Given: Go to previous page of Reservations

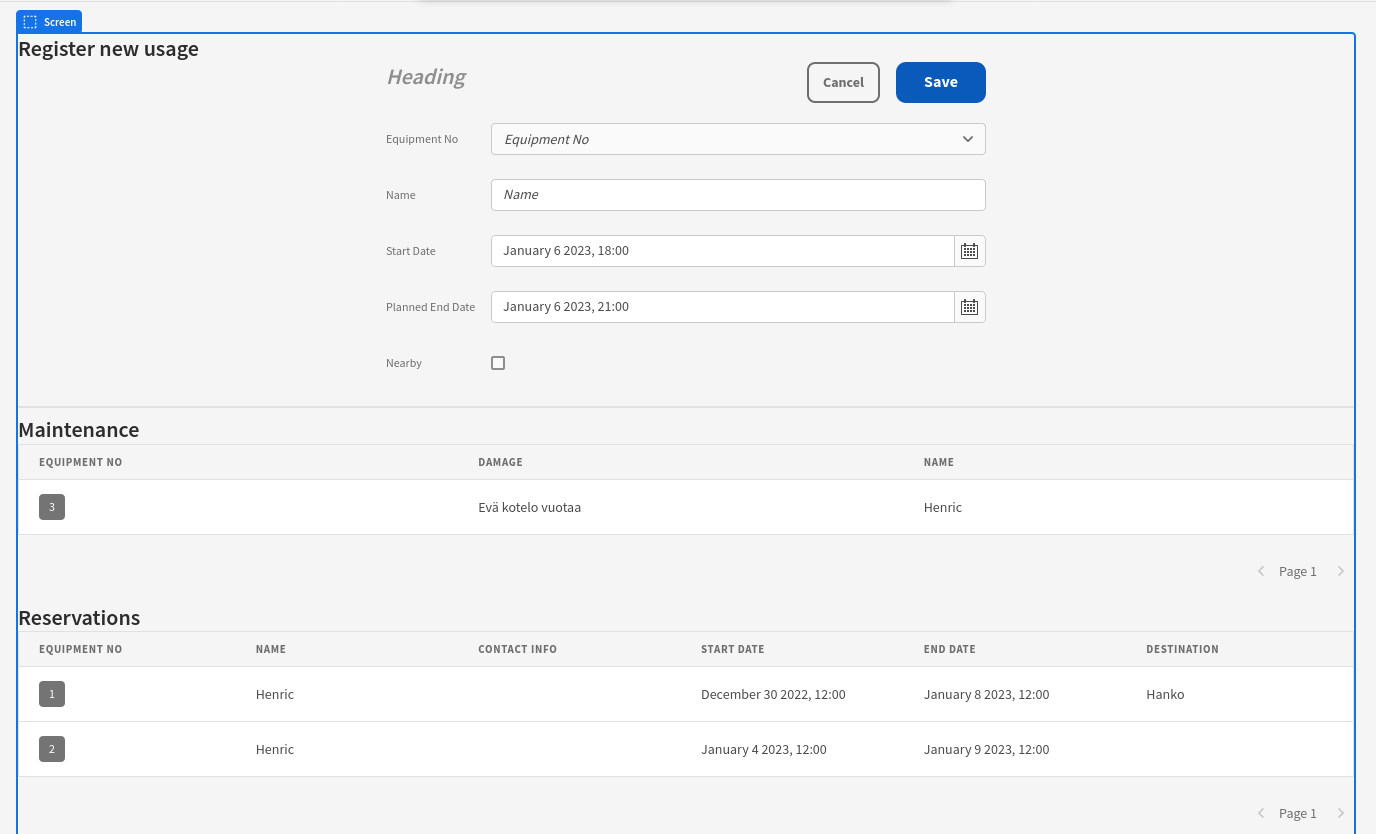Looking at the screenshot, I should click(x=1261, y=813).
